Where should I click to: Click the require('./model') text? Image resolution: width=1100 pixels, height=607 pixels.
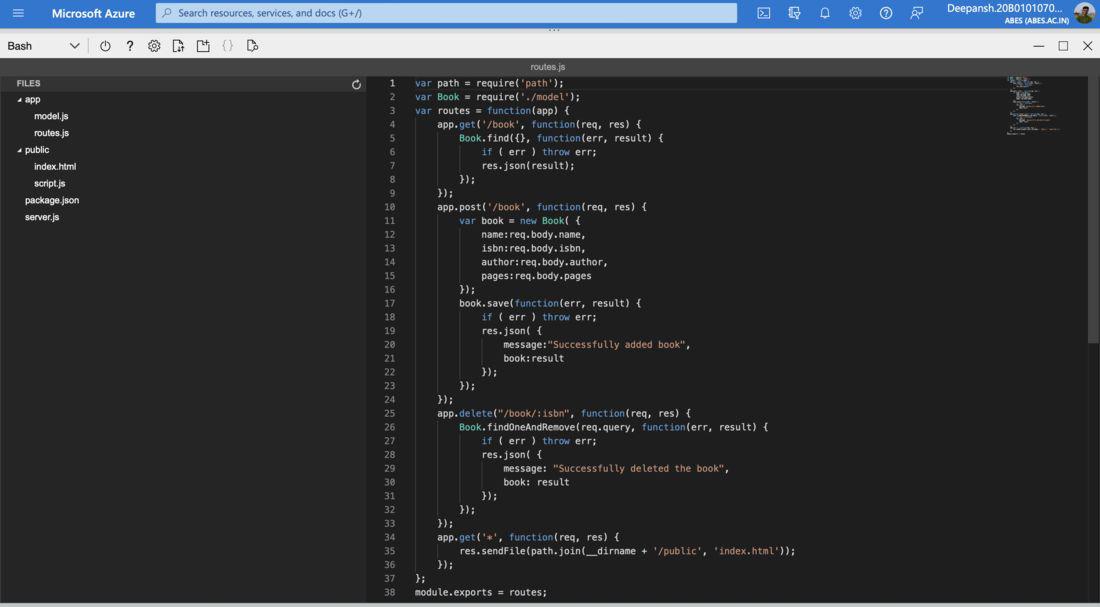pos(525,97)
